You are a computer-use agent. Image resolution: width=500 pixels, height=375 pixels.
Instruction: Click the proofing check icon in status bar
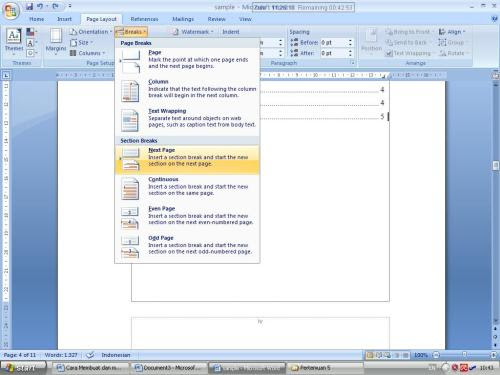[x=90, y=355]
